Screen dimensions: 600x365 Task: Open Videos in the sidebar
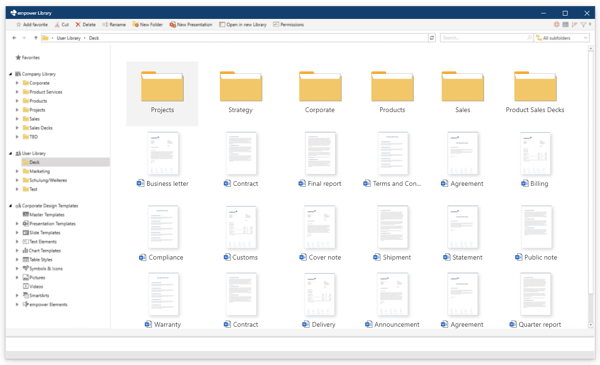tap(33, 286)
